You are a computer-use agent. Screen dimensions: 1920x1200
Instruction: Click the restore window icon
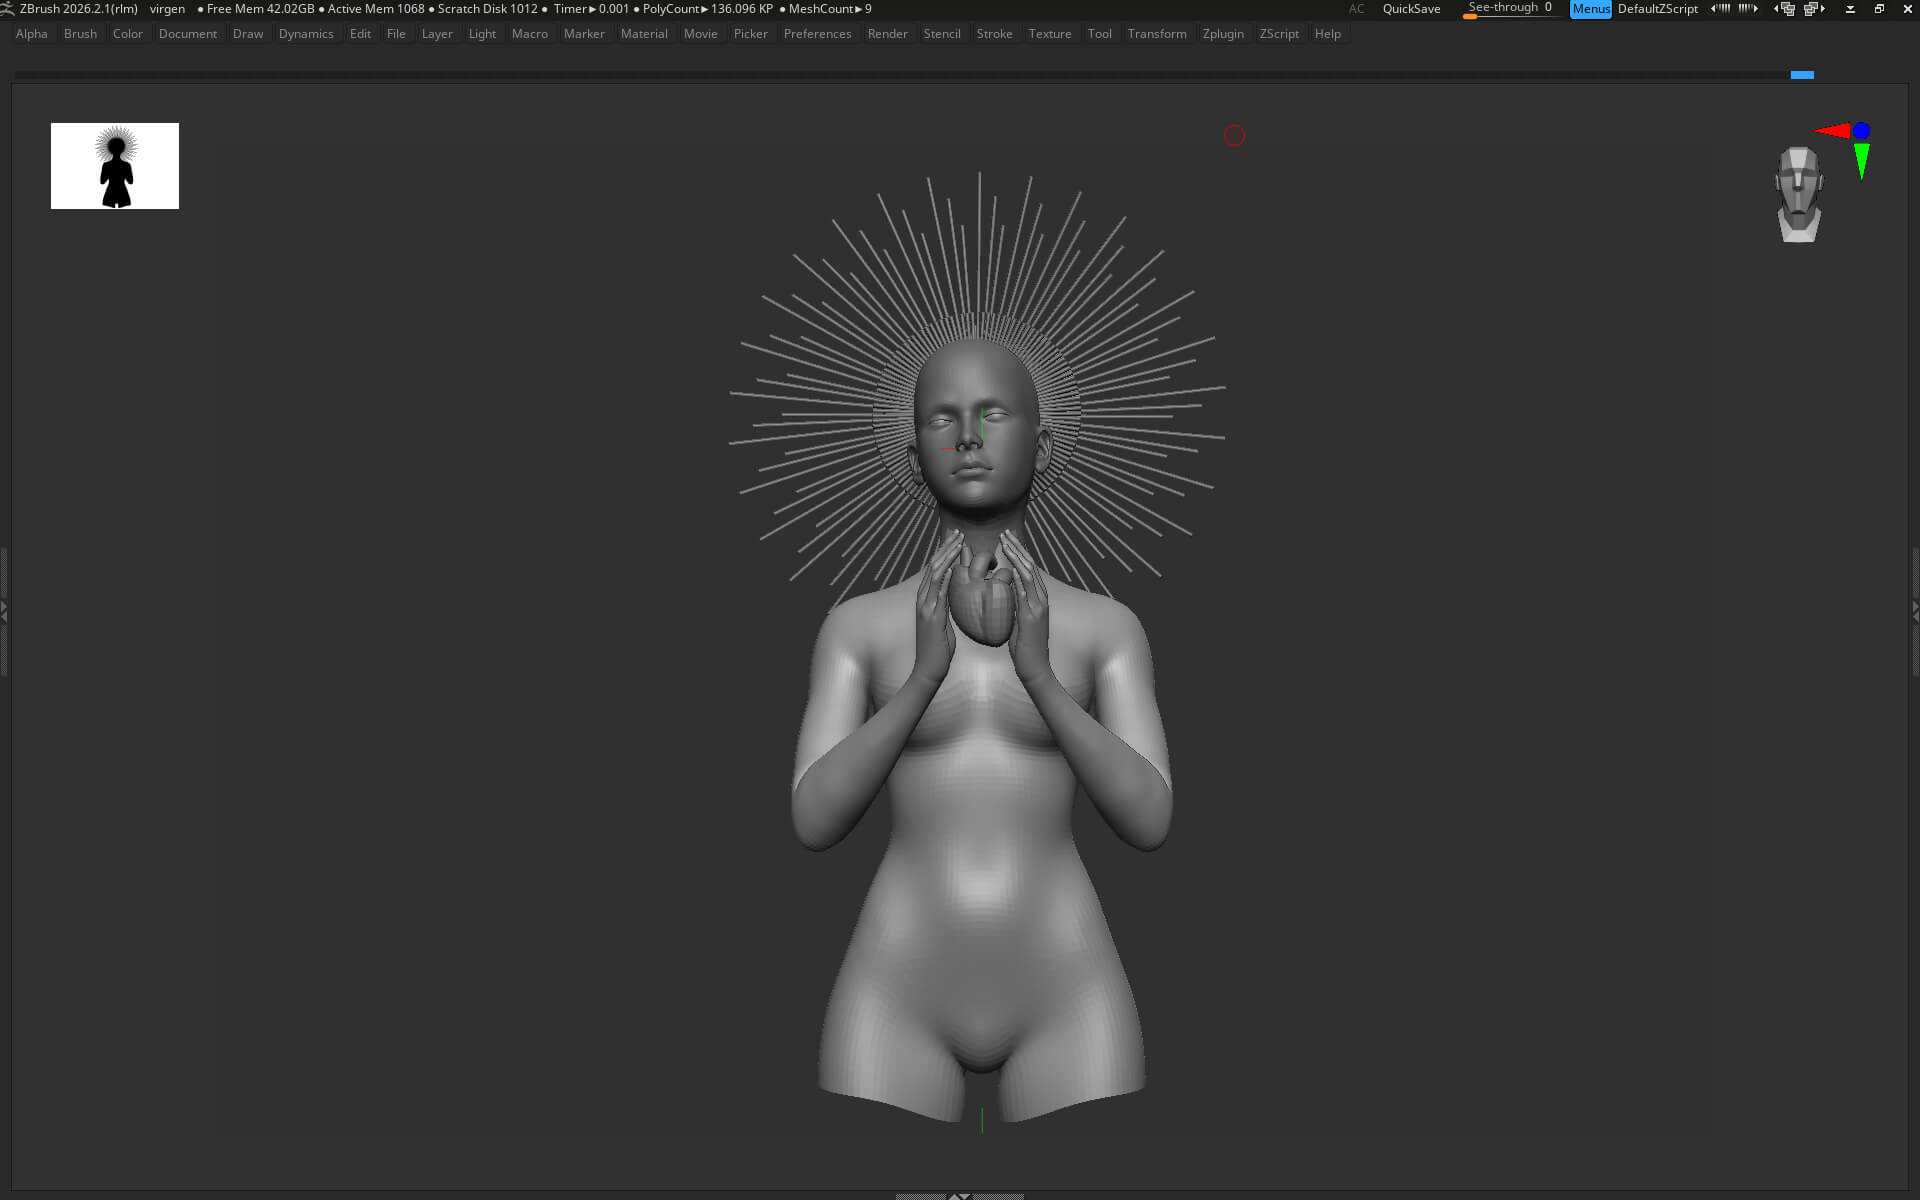point(1879,9)
